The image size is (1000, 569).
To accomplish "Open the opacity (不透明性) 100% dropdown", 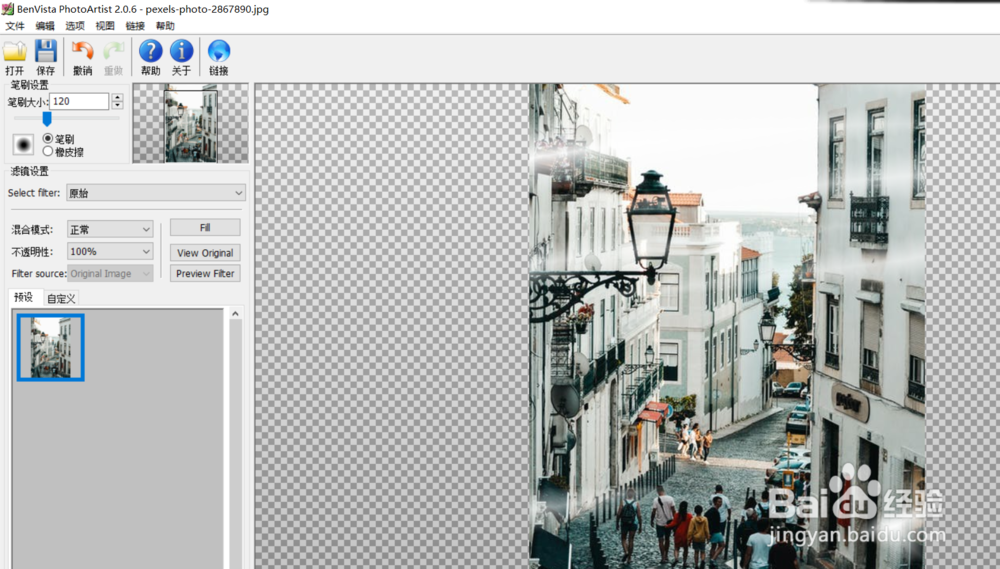I will click(110, 251).
